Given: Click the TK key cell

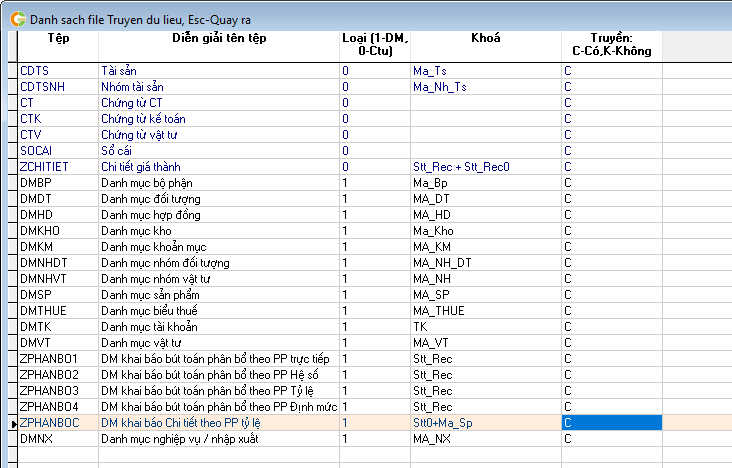Looking at the screenshot, I should [x=486, y=326].
